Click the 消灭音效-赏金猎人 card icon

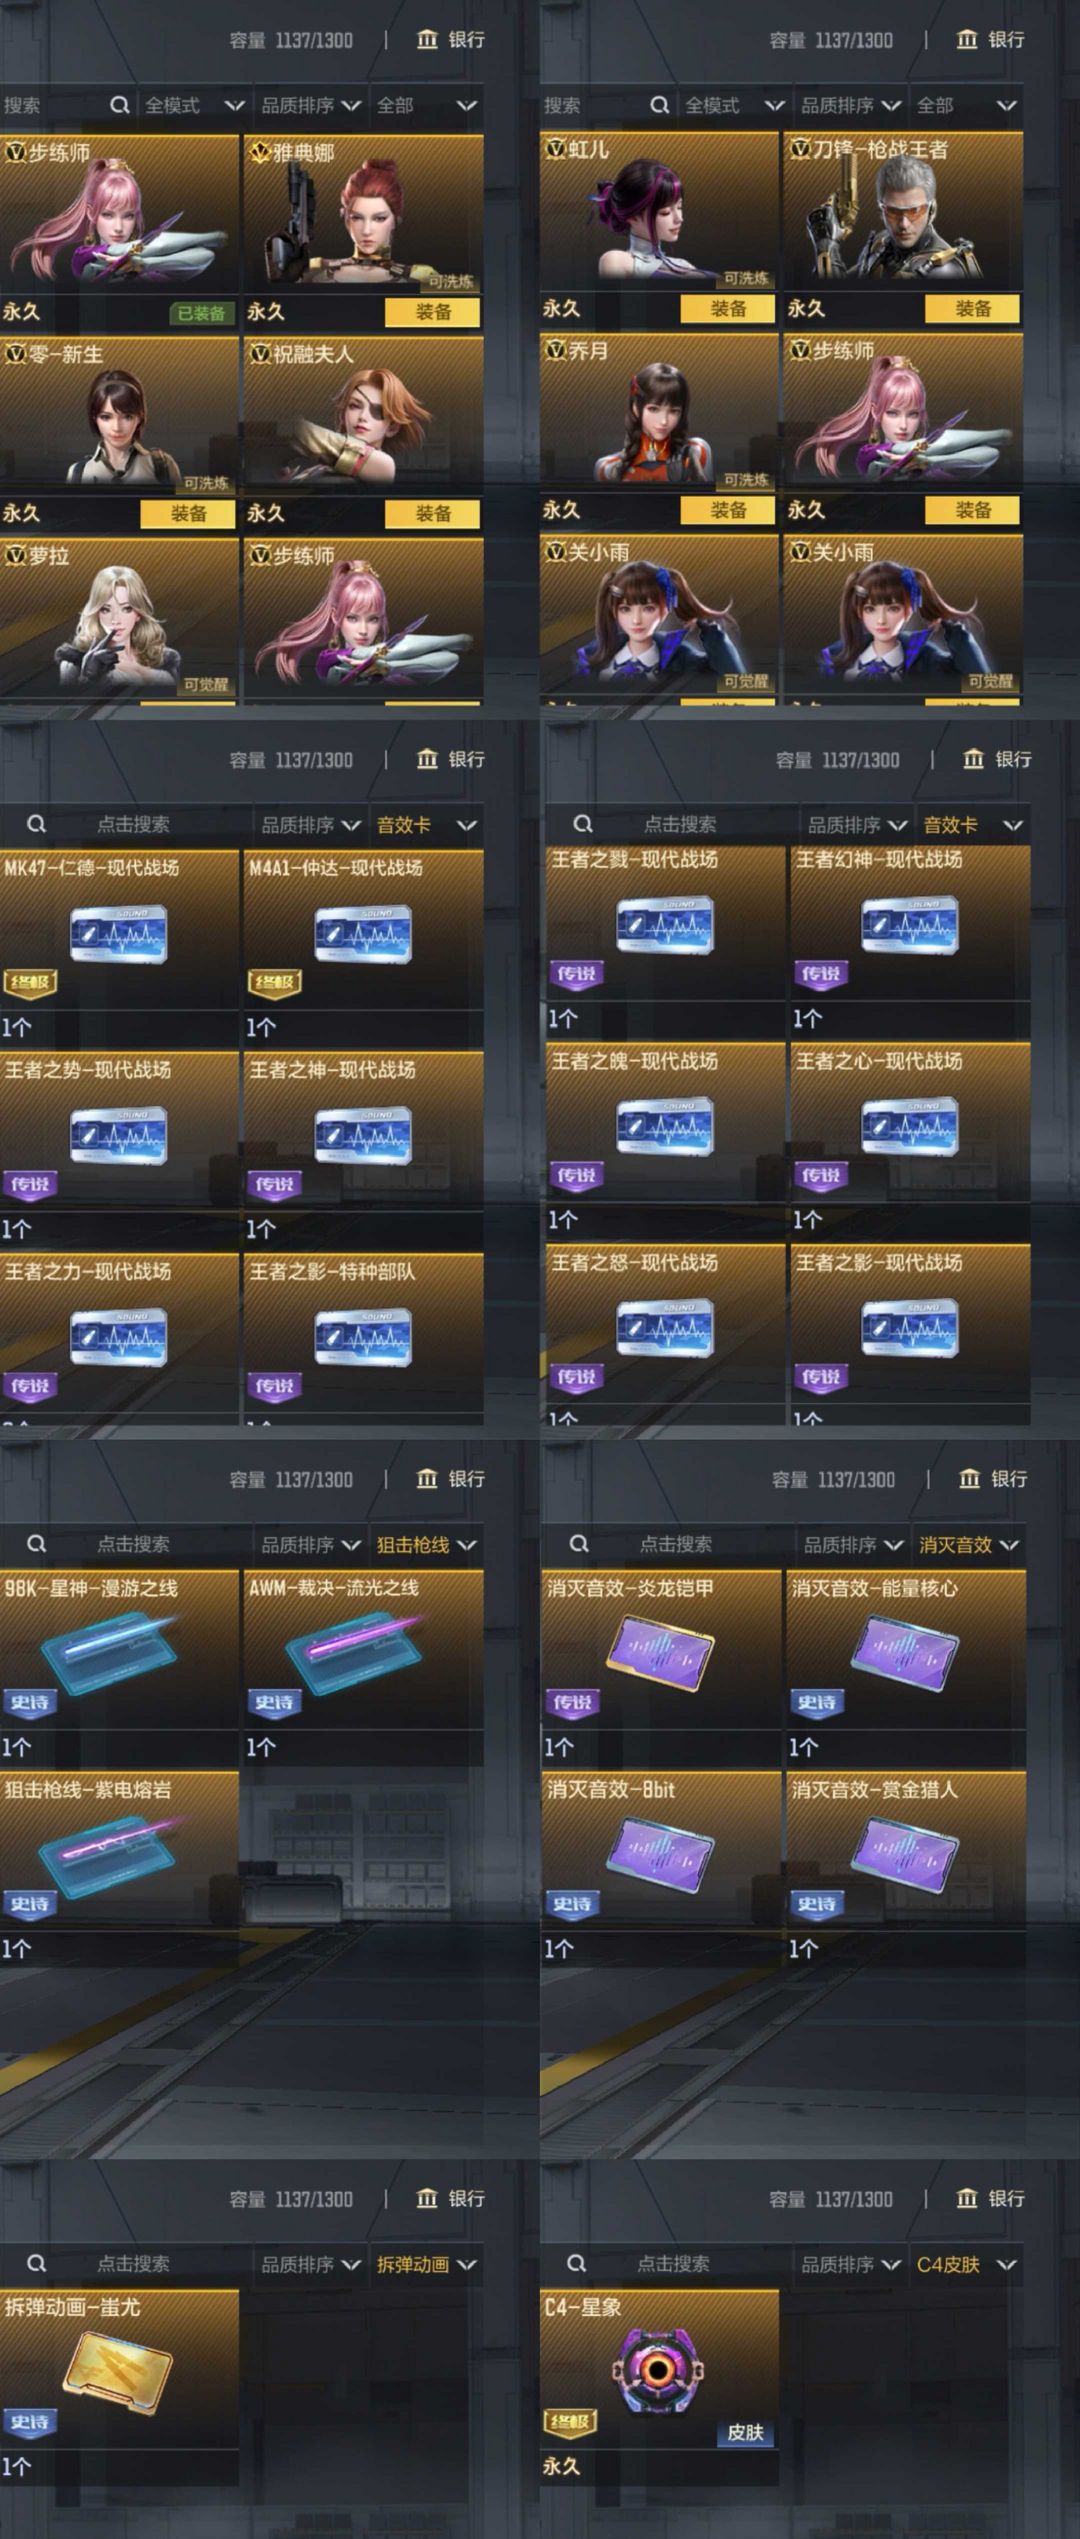click(x=905, y=1853)
